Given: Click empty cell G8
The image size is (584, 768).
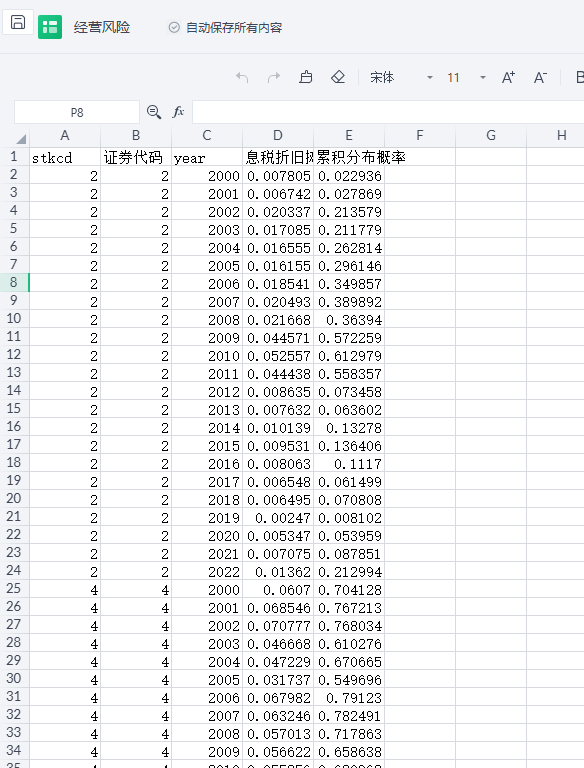Looking at the screenshot, I should 491,284.
